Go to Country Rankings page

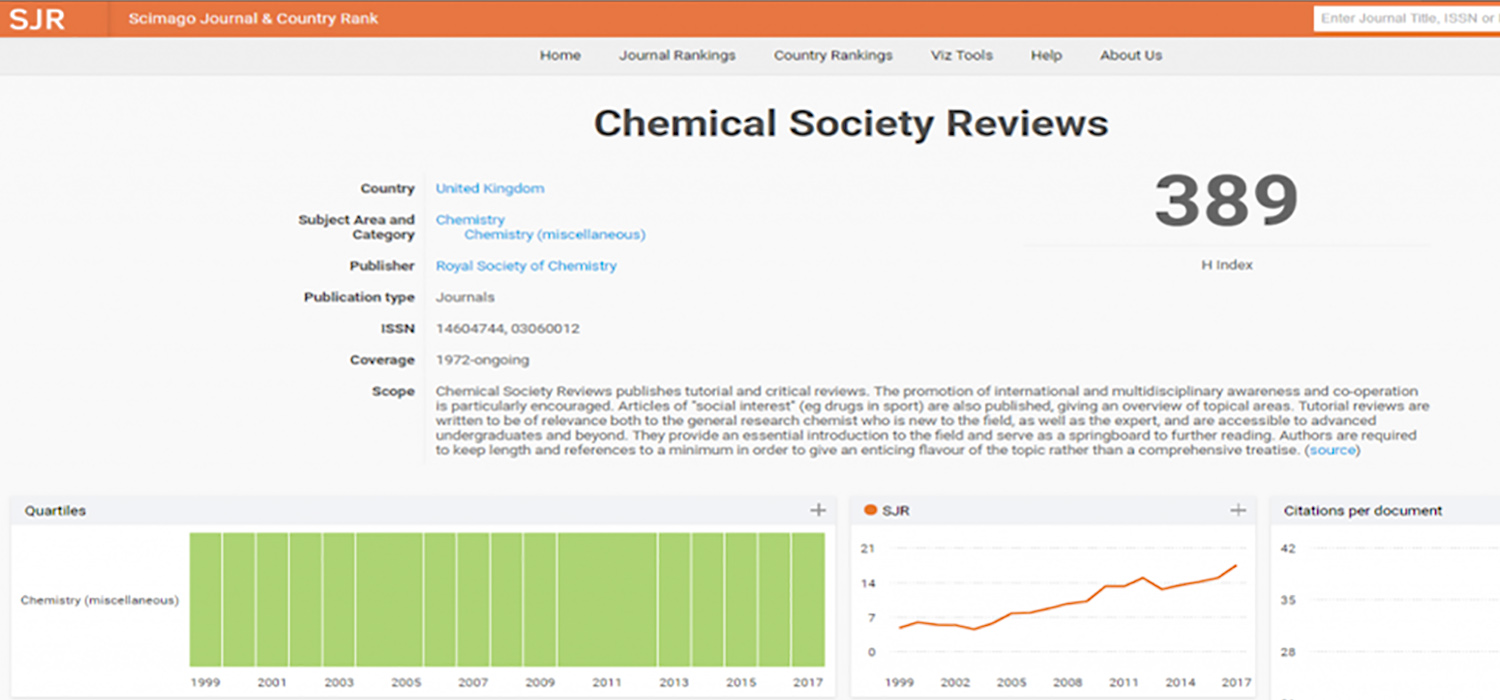pyautogui.click(x=833, y=55)
